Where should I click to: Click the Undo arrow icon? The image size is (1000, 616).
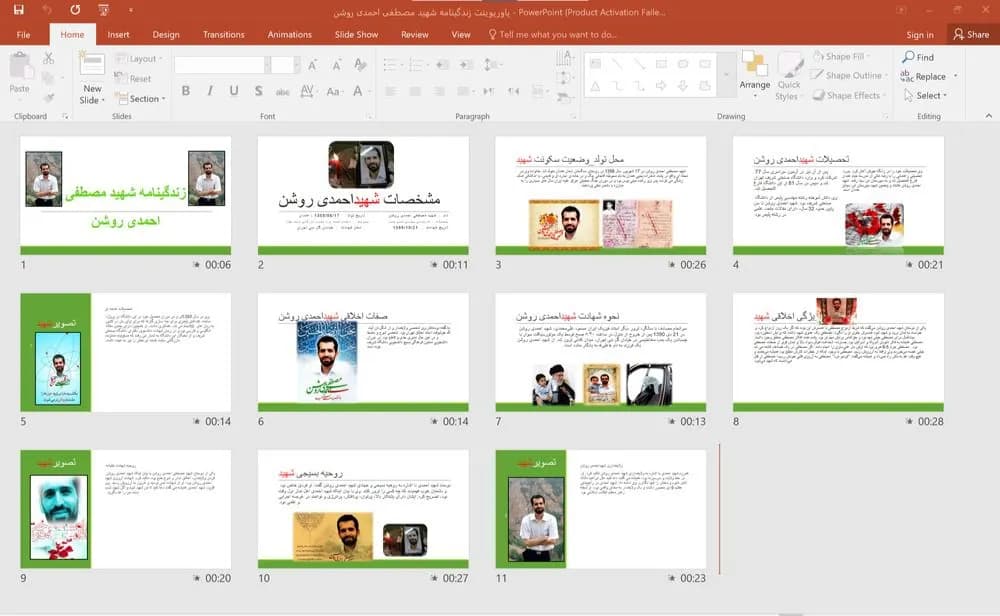coord(47,10)
